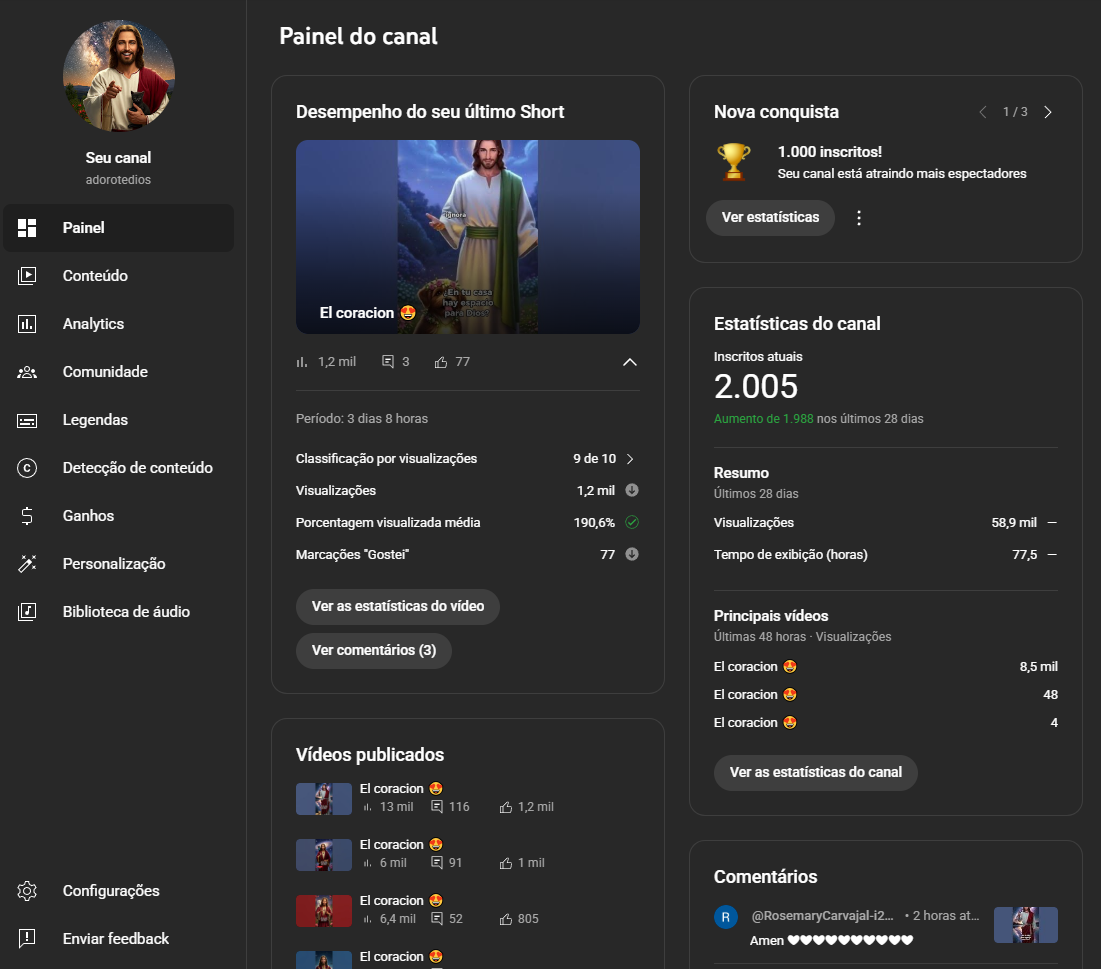1101x969 pixels.
Task: Open the latest Short video thumbnail
Action: click(x=467, y=236)
